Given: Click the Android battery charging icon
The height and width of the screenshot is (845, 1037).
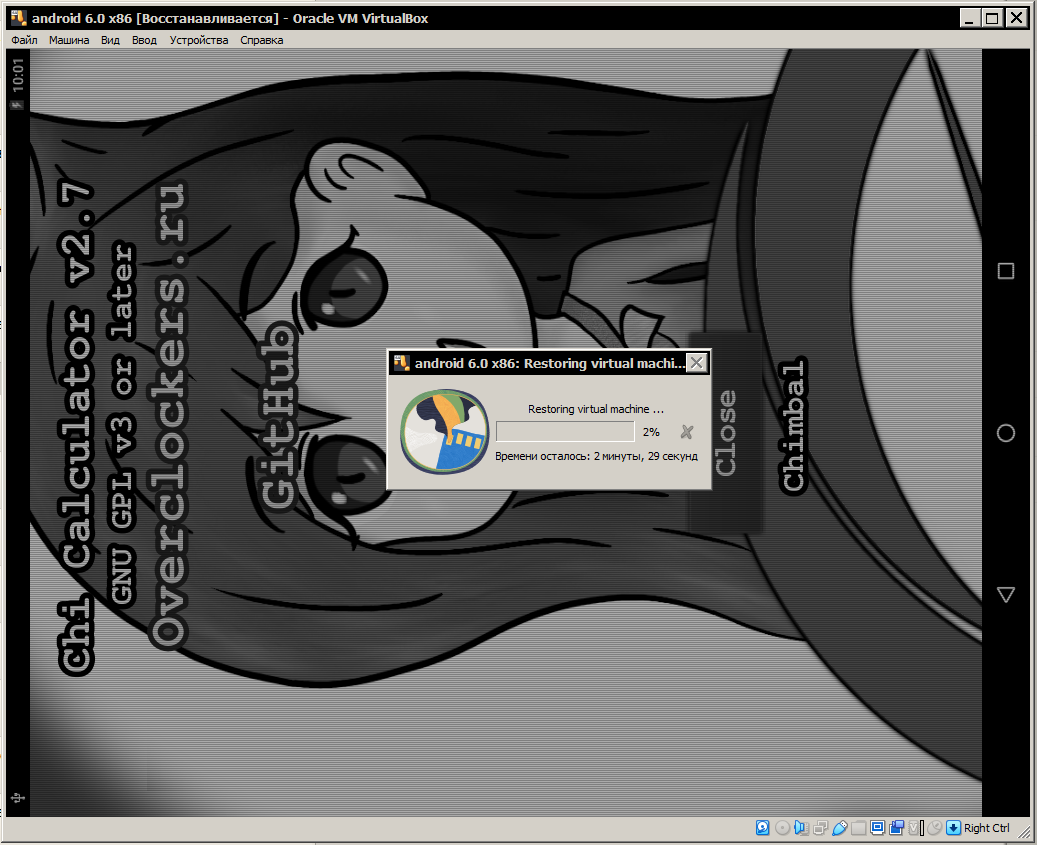Looking at the screenshot, I should [x=17, y=104].
